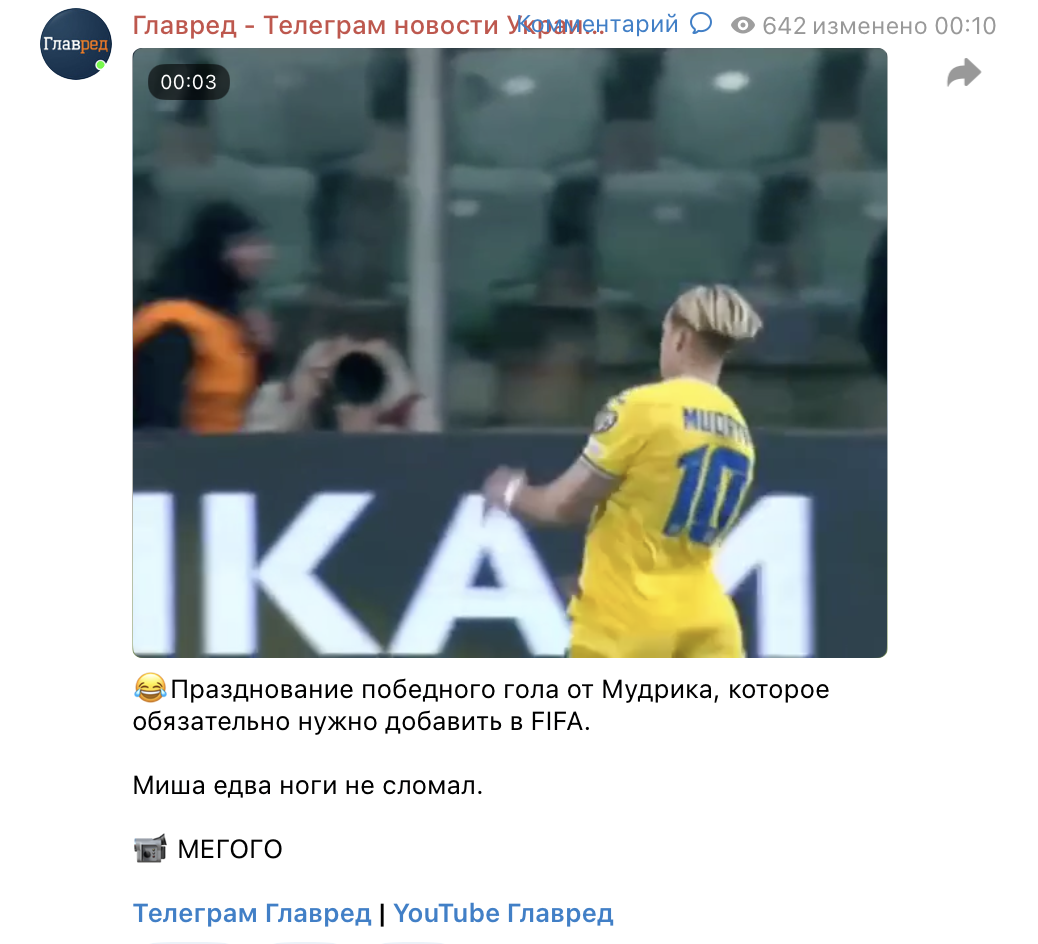This screenshot has width=1038, height=944.
Task: Click the МЕГОГО source text
Action: [x=230, y=849]
